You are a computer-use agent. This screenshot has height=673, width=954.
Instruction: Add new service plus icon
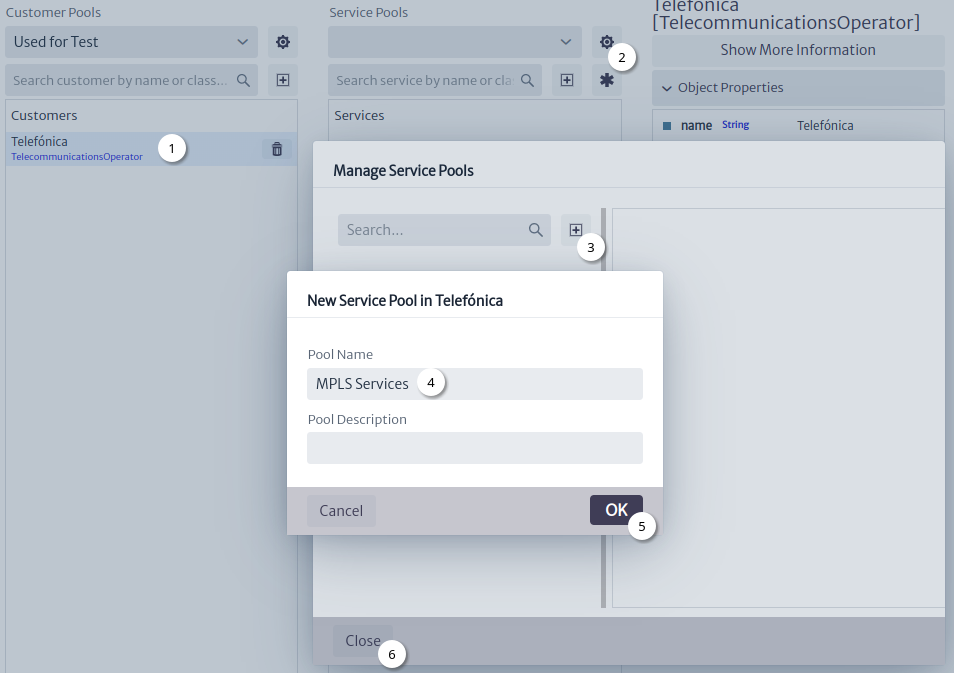(x=567, y=80)
